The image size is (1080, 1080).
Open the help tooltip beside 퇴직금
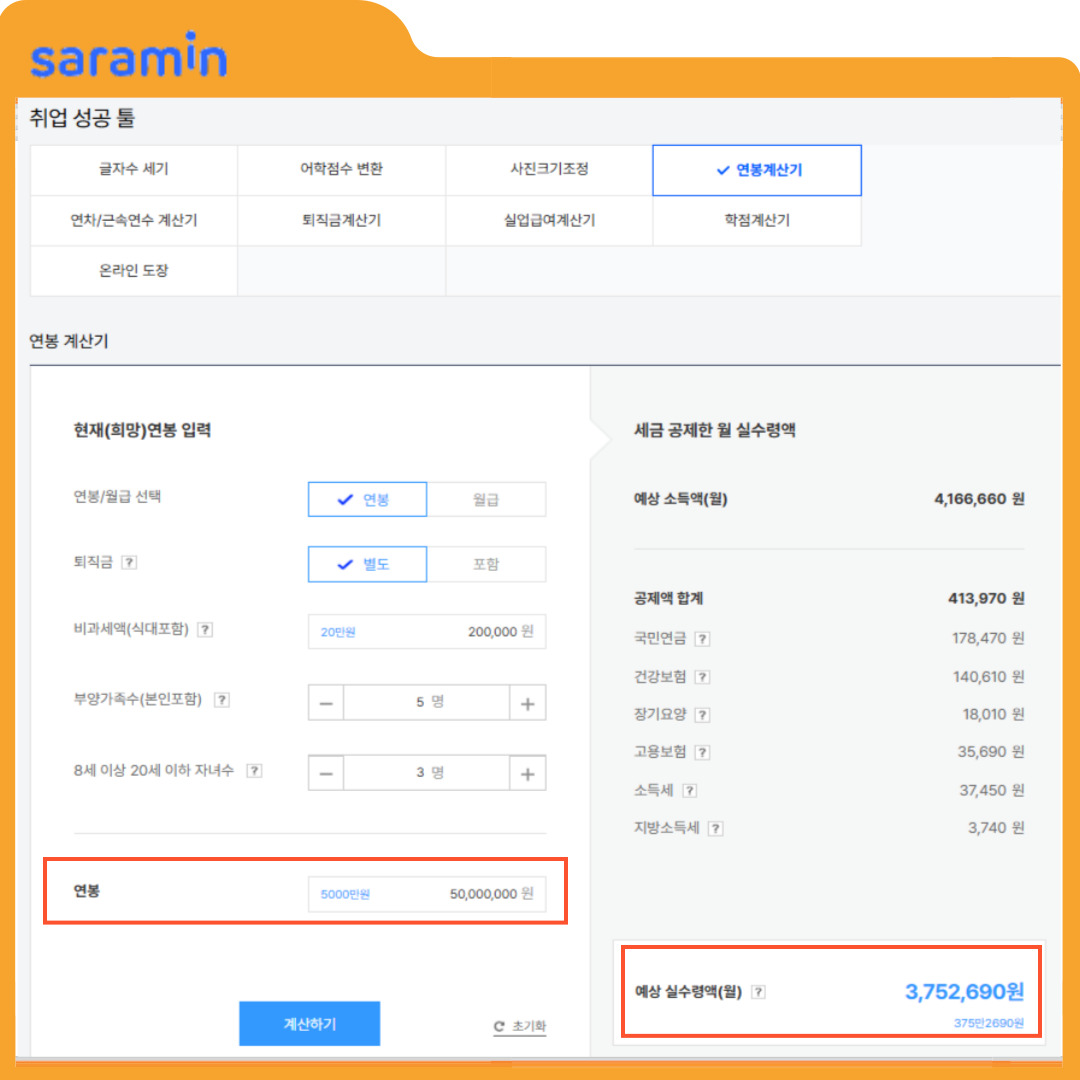[131, 564]
